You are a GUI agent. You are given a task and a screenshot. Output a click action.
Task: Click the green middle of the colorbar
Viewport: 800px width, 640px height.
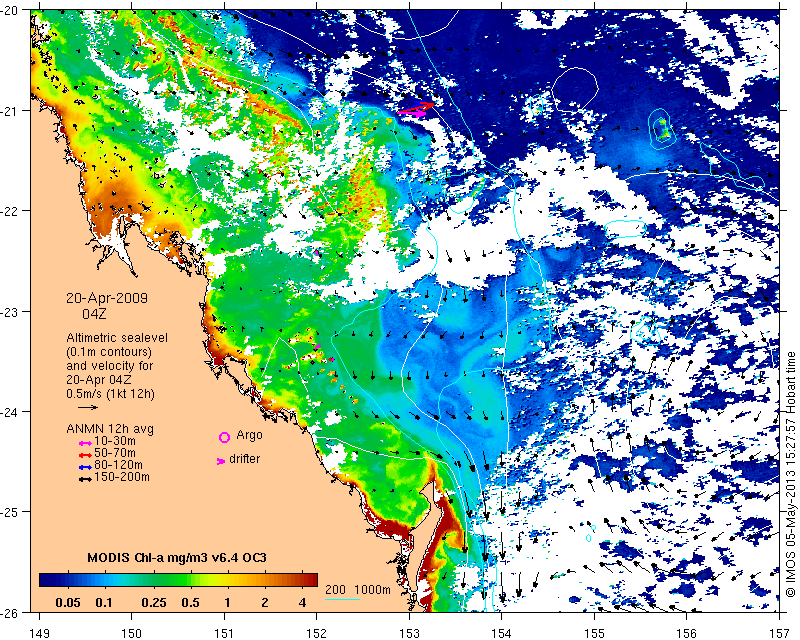click(x=179, y=580)
